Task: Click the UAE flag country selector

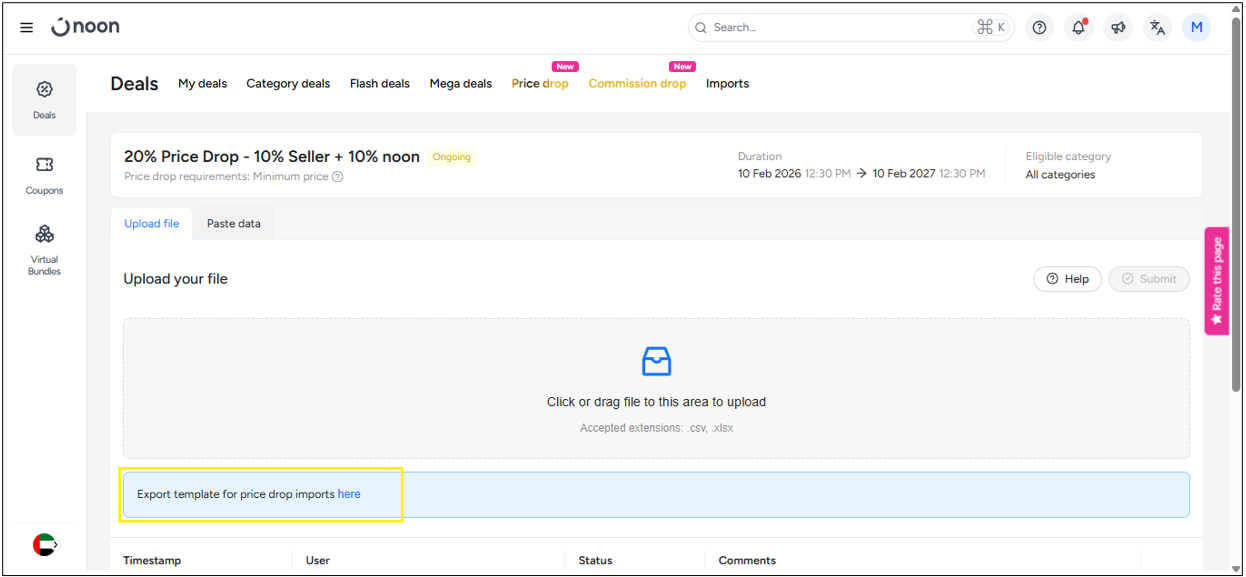Action: [45, 544]
